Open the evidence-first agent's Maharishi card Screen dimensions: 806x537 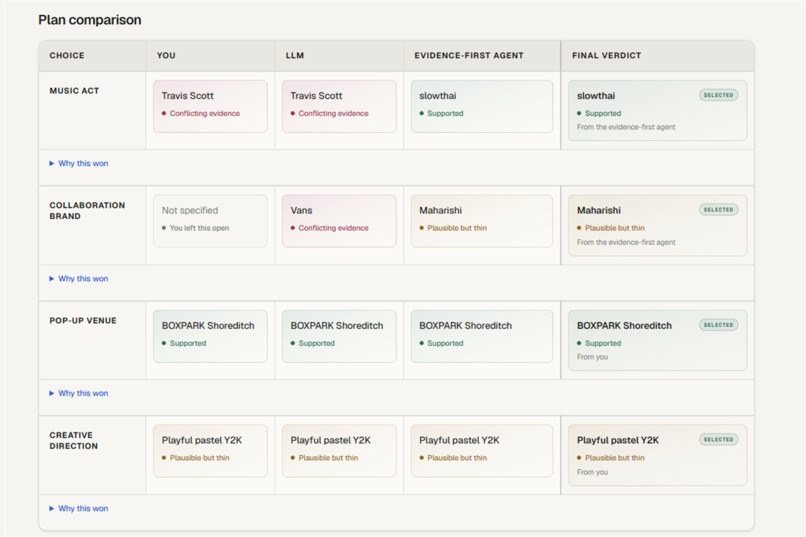pos(482,221)
